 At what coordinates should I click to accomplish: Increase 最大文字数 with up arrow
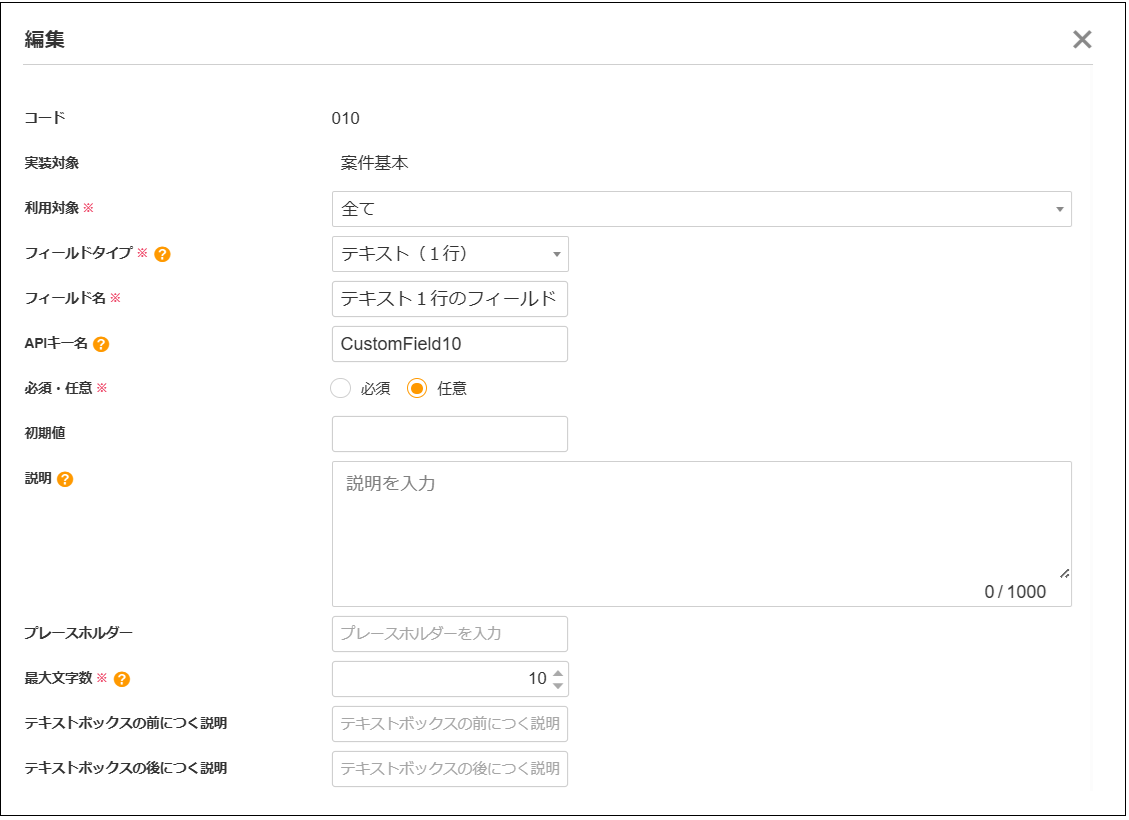[x=558, y=671]
